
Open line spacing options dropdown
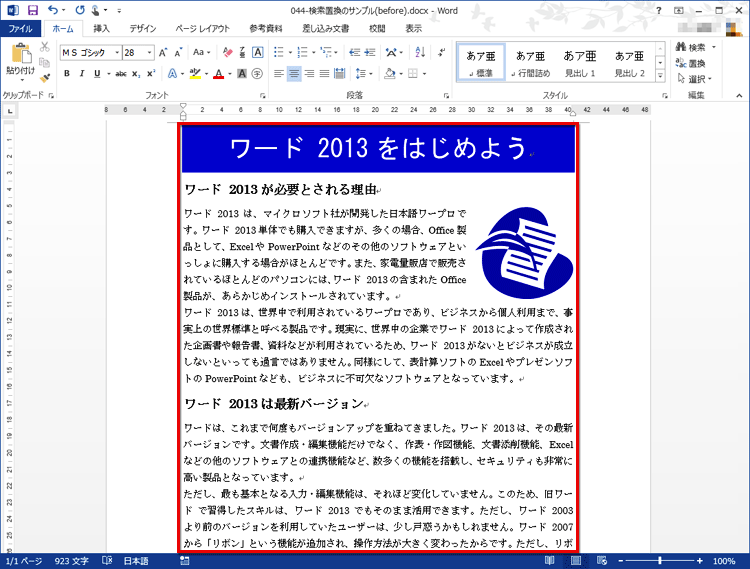[x=364, y=74]
